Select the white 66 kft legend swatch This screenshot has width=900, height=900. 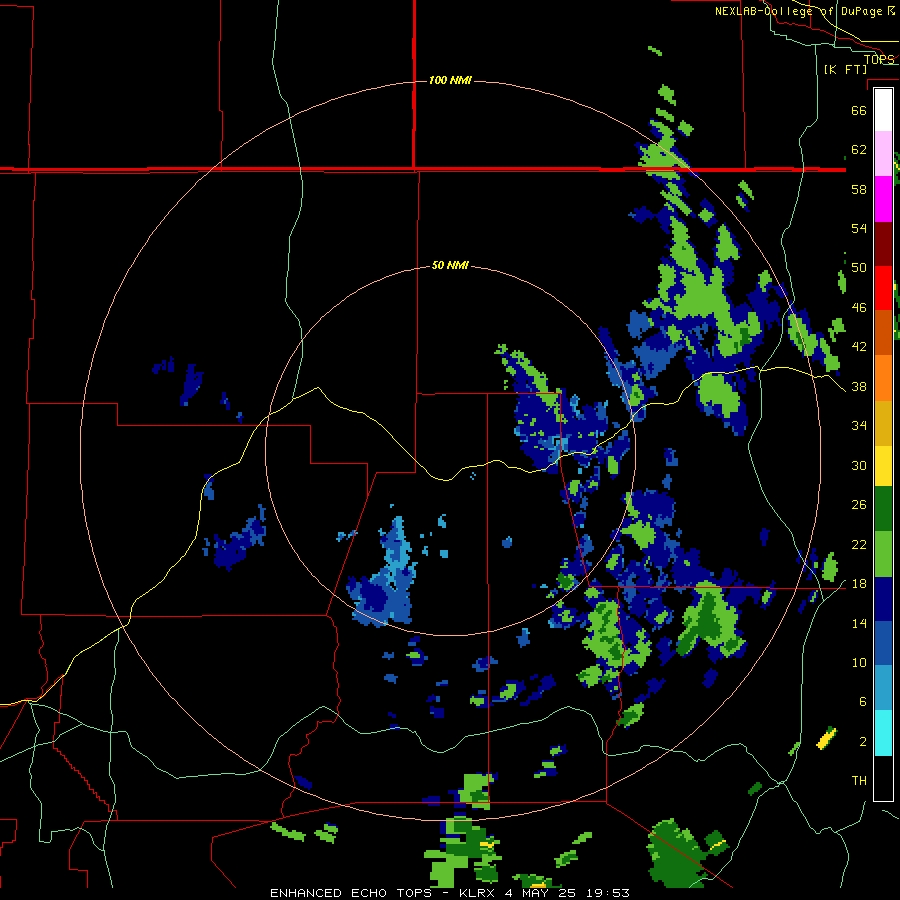click(883, 110)
